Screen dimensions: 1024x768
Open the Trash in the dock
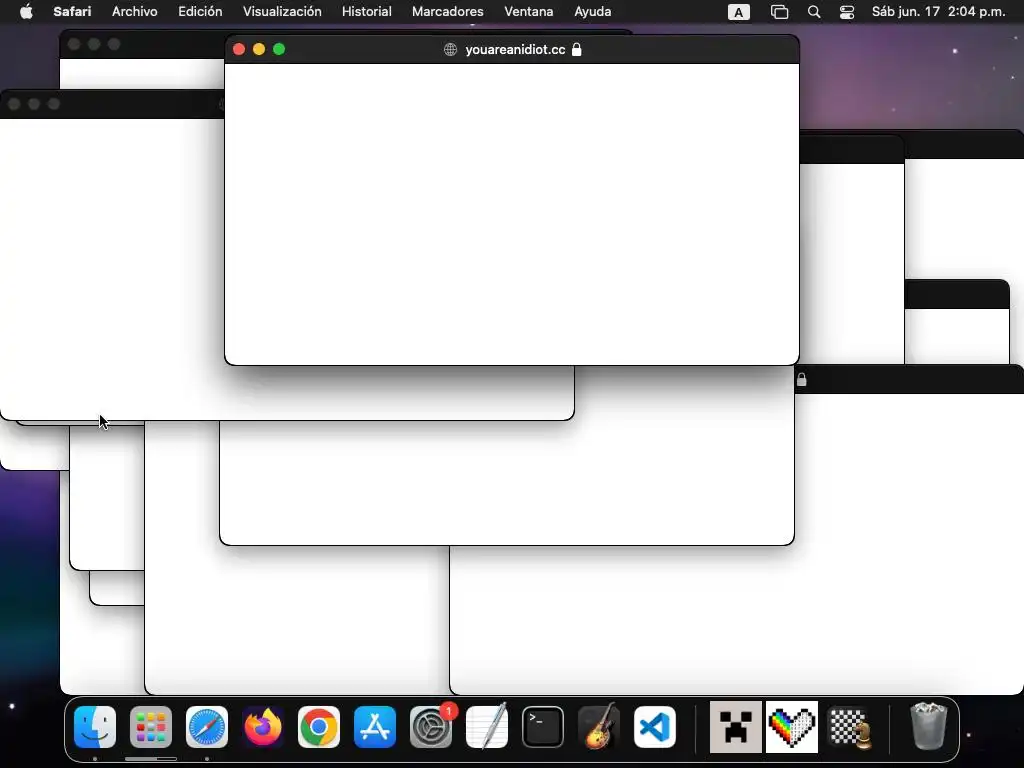tap(928, 726)
